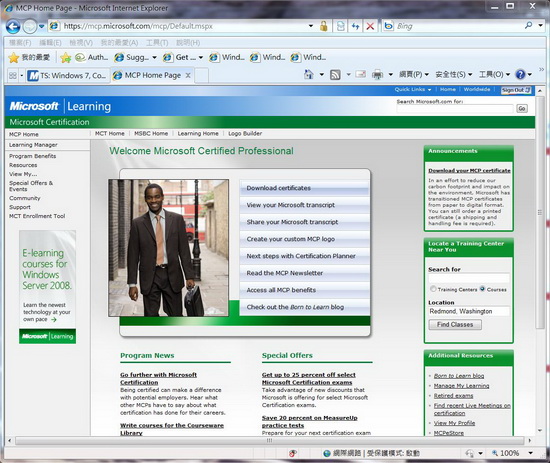Click the RSS feeds icon
The image size is (550, 463).
335,74
